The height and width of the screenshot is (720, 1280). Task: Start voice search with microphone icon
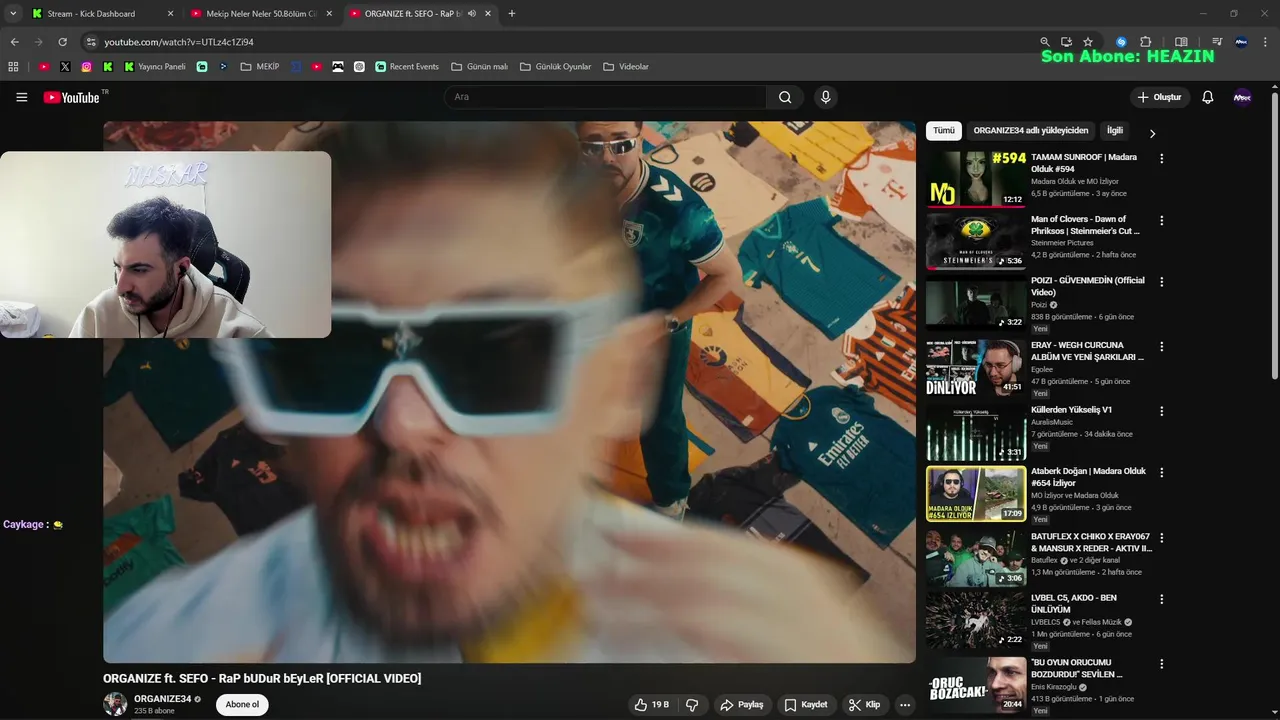point(825,97)
